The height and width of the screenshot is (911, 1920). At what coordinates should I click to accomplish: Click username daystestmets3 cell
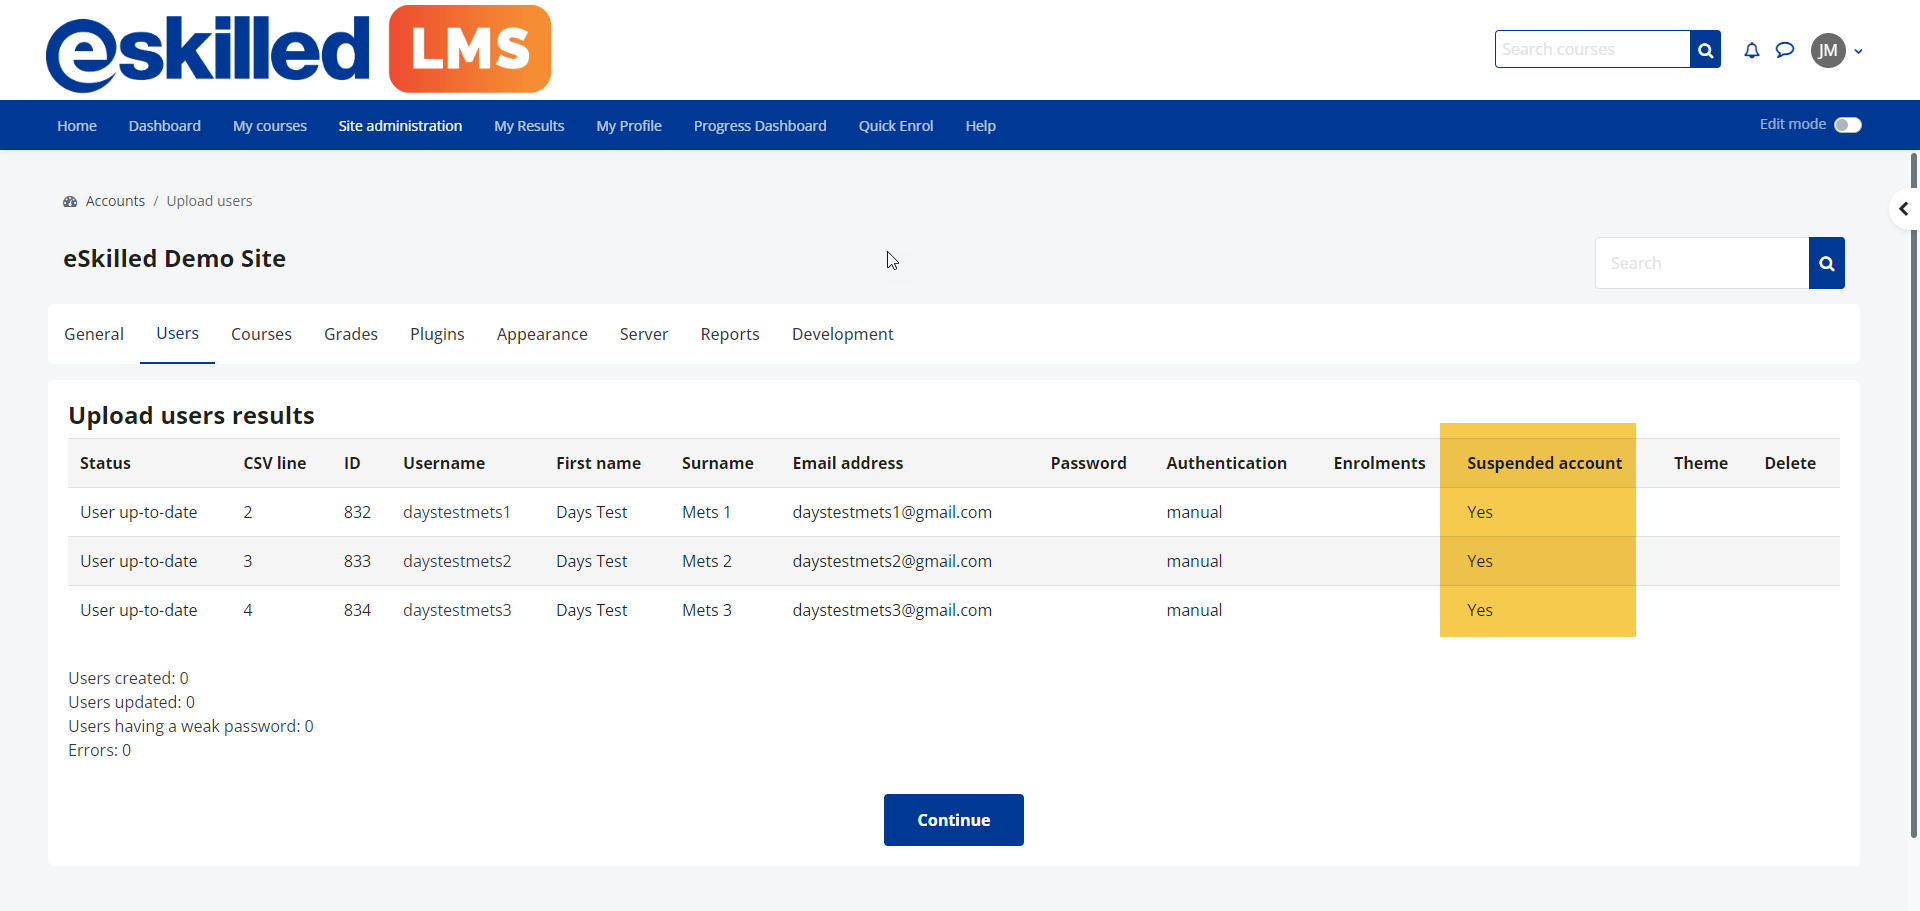tap(457, 610)
